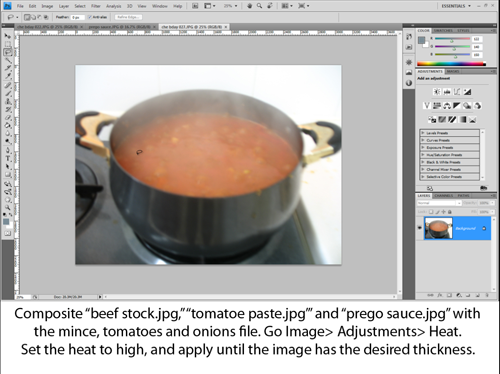500x374 pixels.
Task: Add a Channel Mixer adjustment
Action: [x=477, y=106]
